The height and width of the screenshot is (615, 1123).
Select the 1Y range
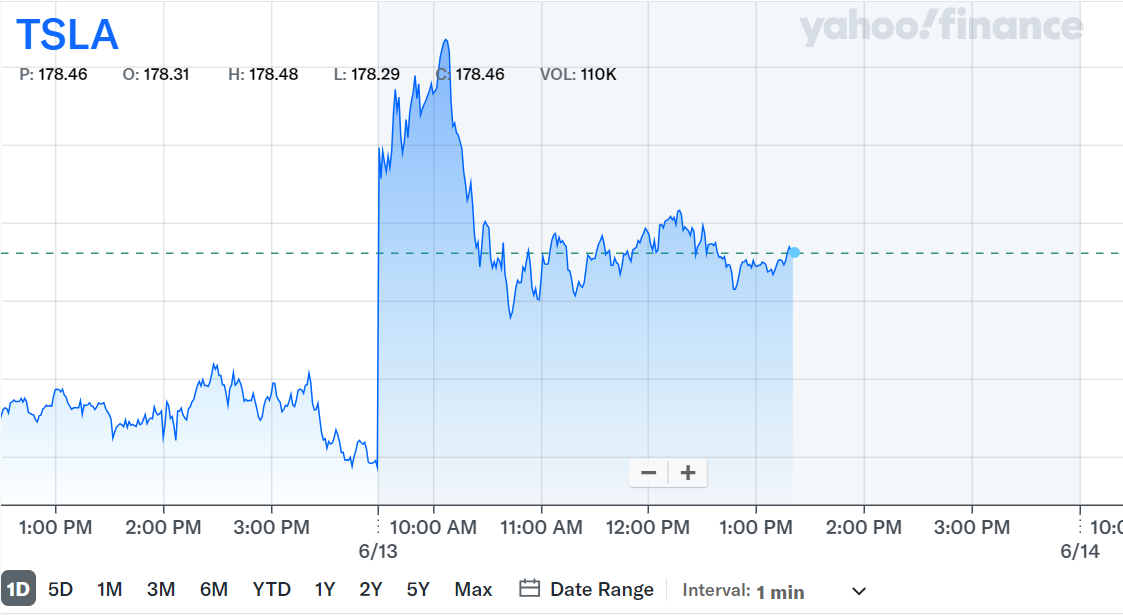click(324, 589)
